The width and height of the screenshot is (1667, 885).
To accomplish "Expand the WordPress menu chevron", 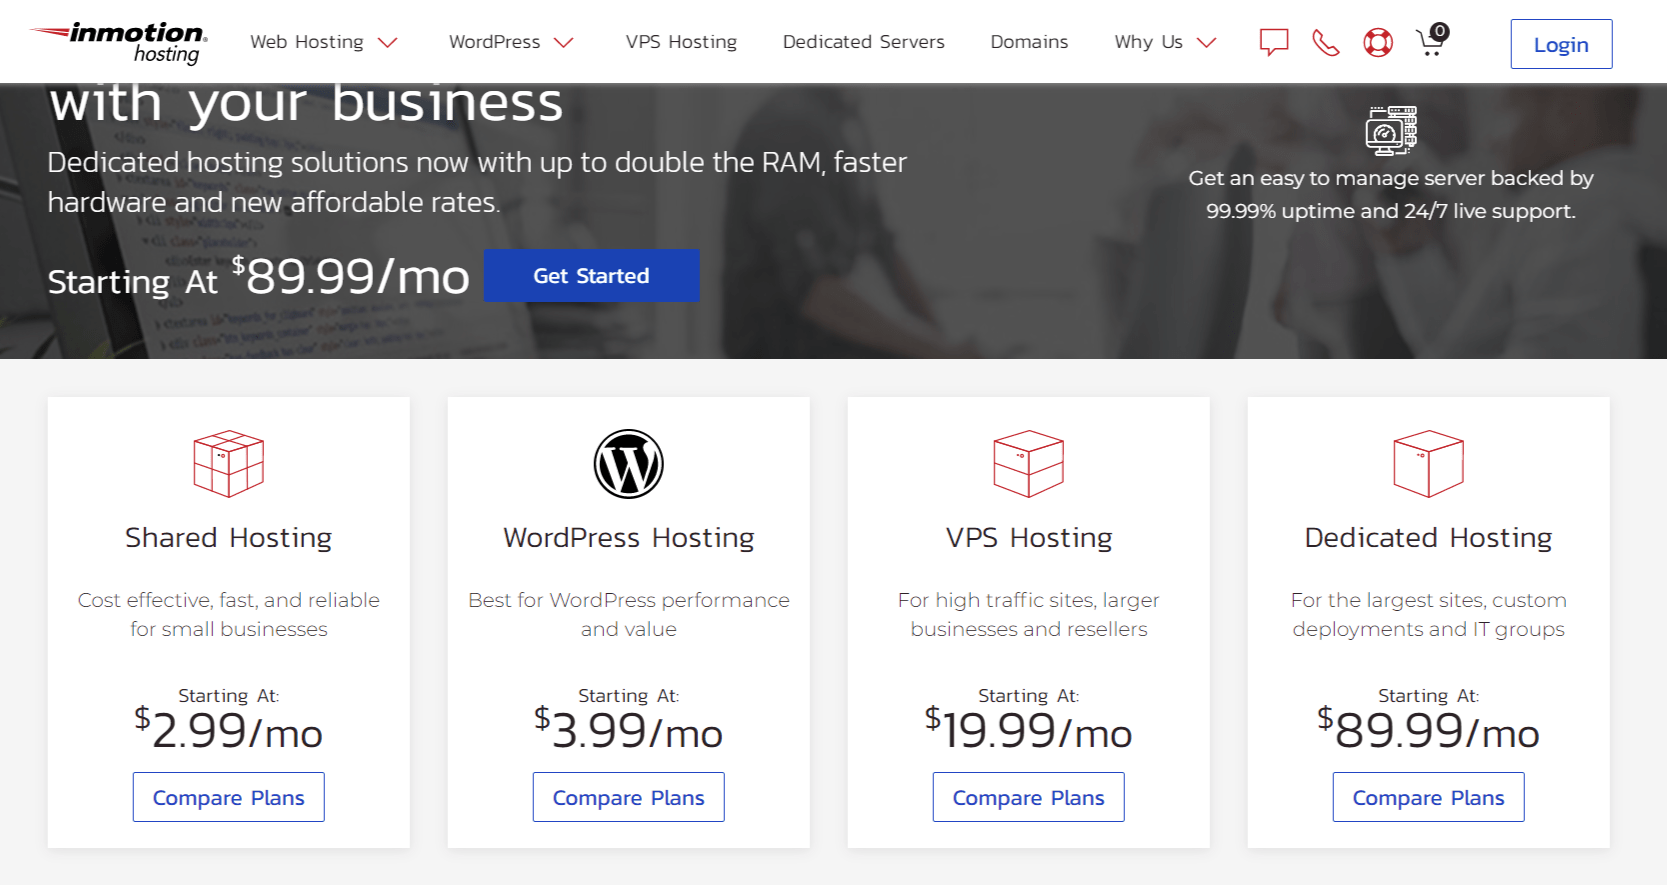I will pyautogui.click(x=564, y=42).
